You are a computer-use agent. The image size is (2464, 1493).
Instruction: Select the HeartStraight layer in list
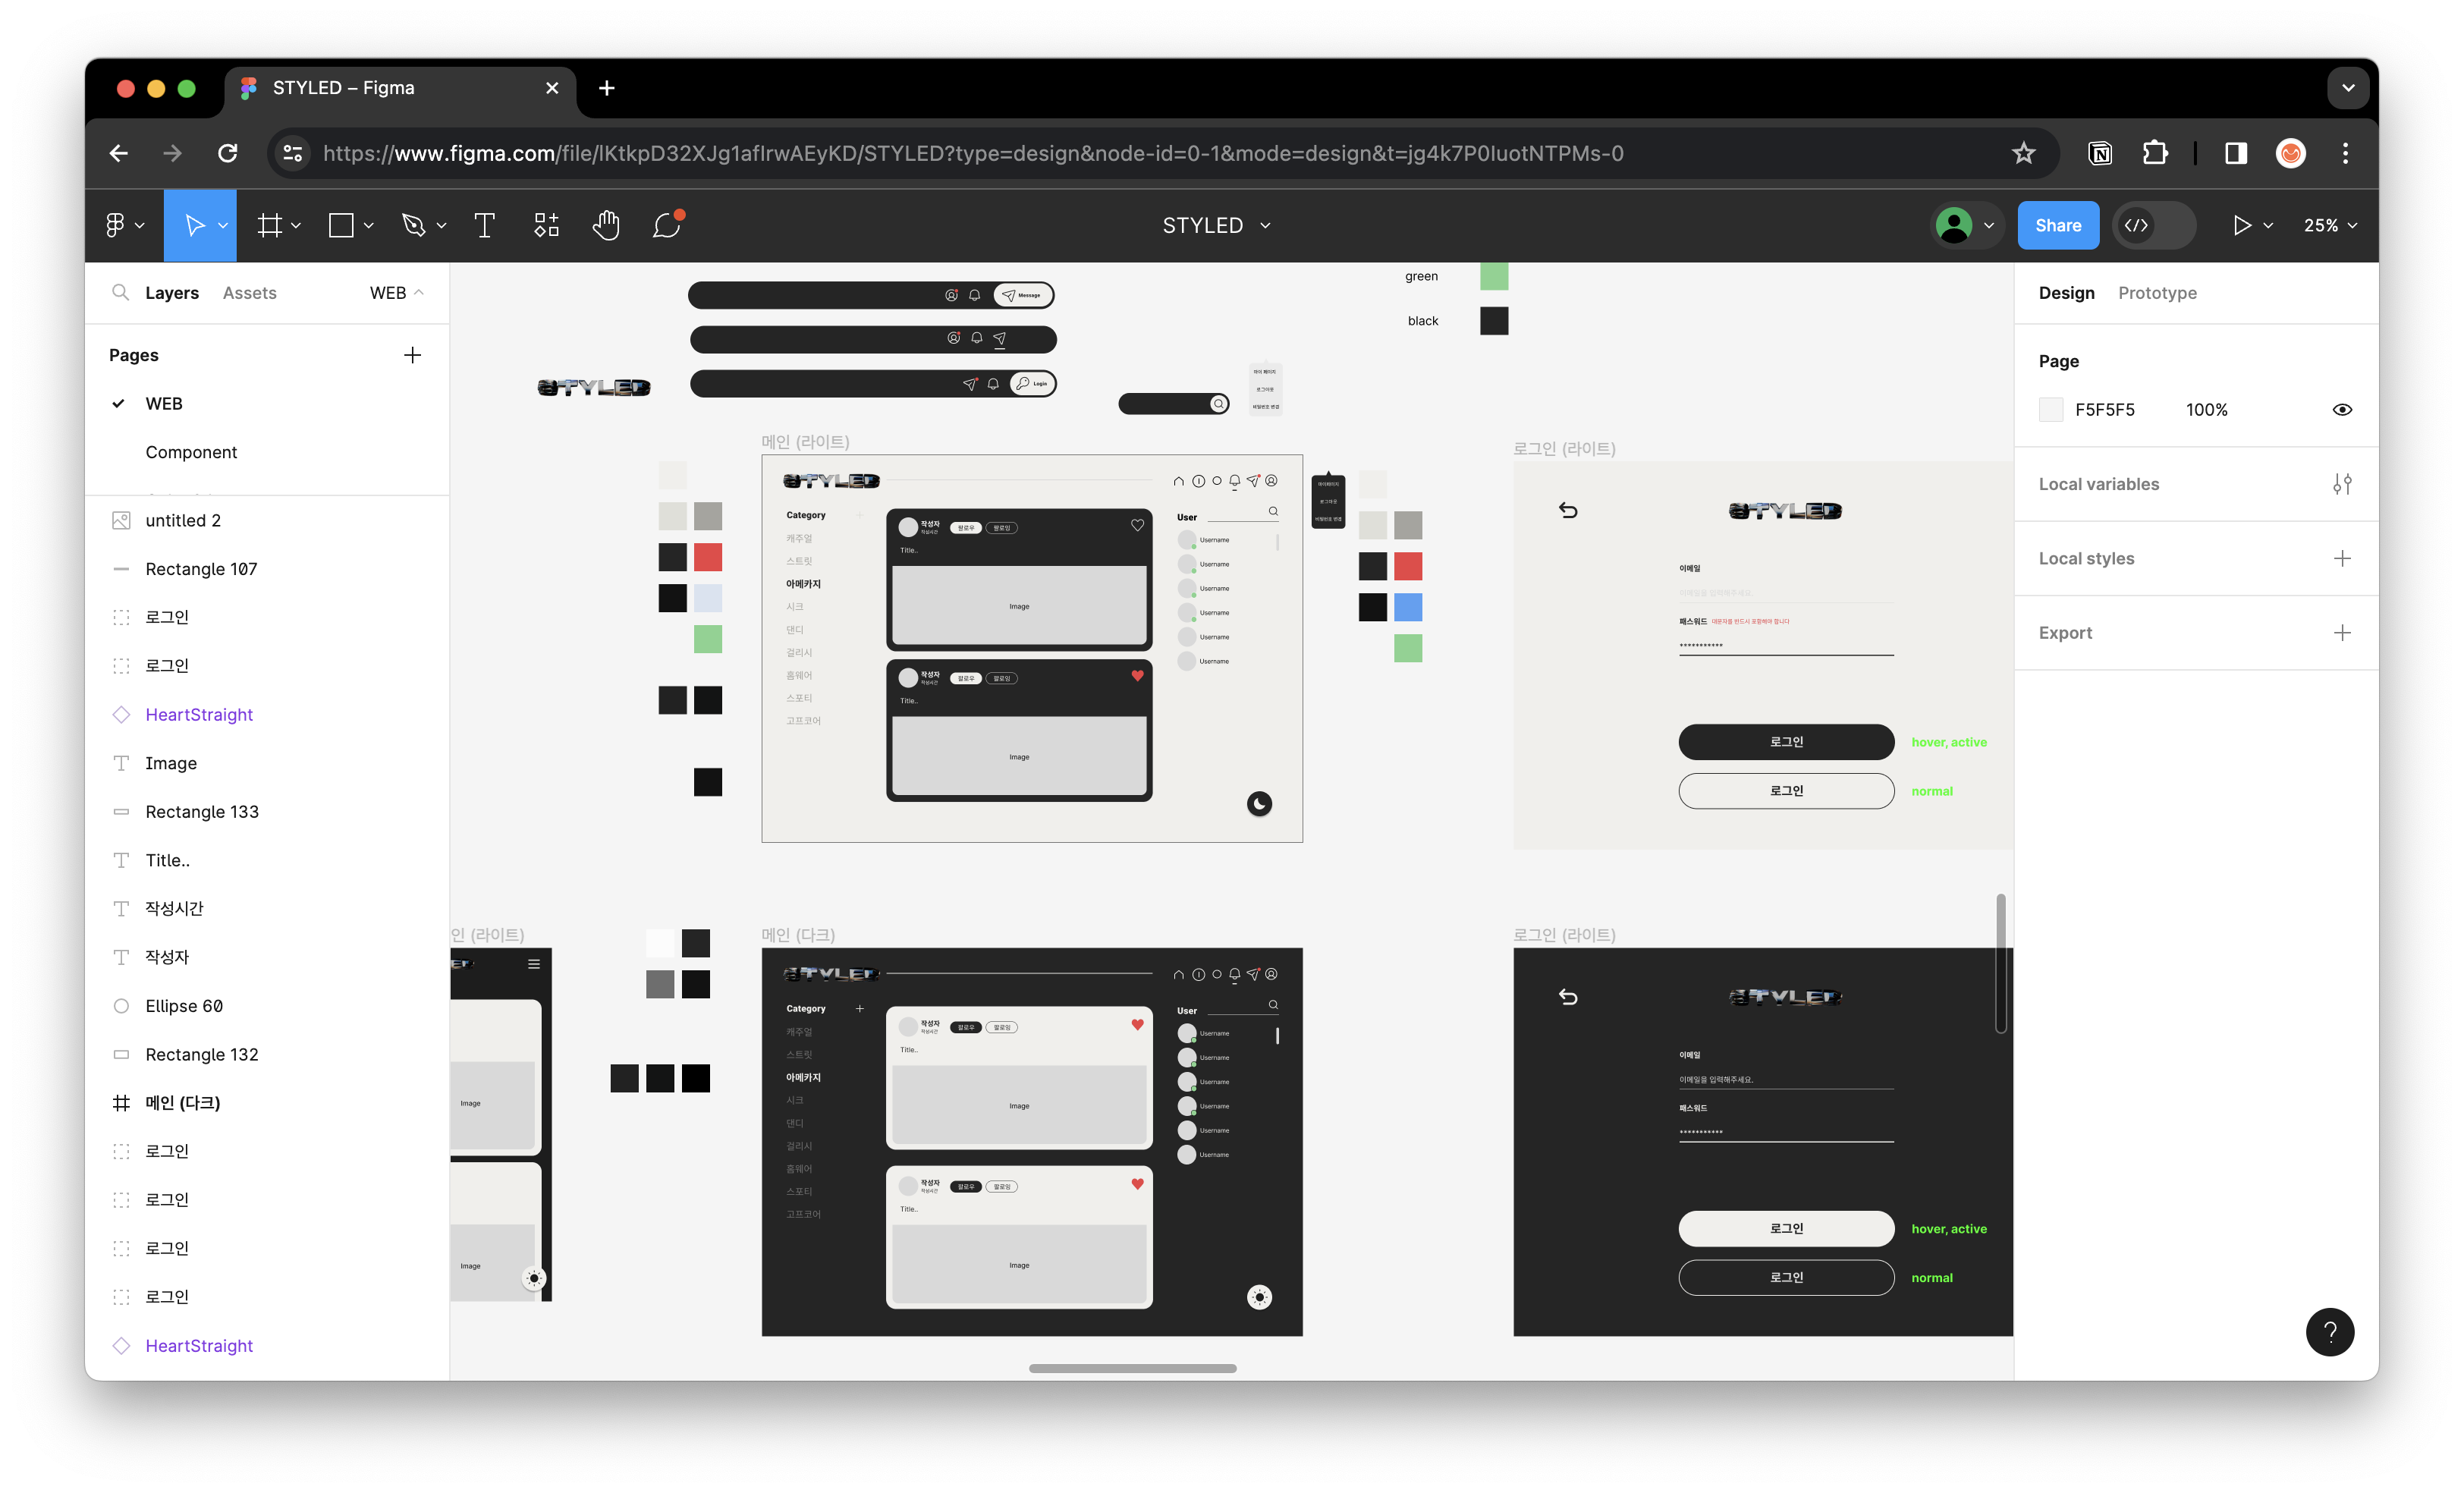(199, 714)
